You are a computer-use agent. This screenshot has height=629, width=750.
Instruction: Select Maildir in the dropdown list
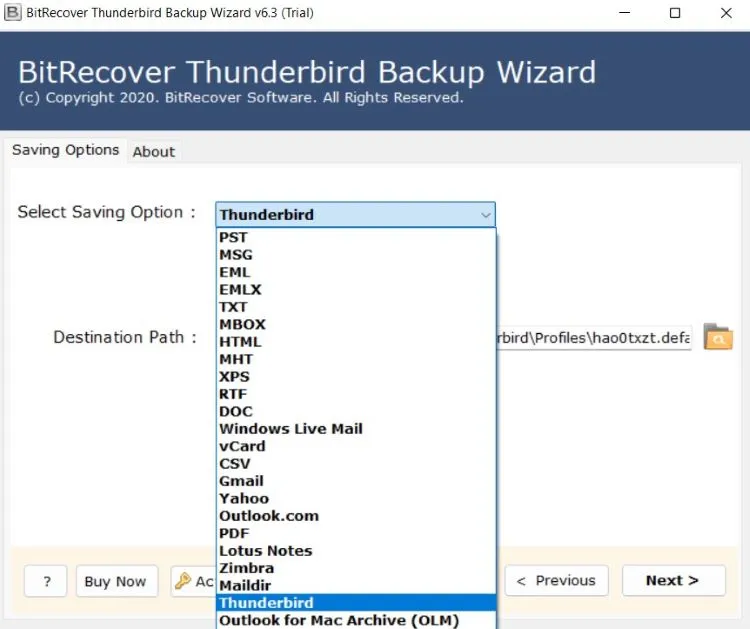(x=356, y=585)
